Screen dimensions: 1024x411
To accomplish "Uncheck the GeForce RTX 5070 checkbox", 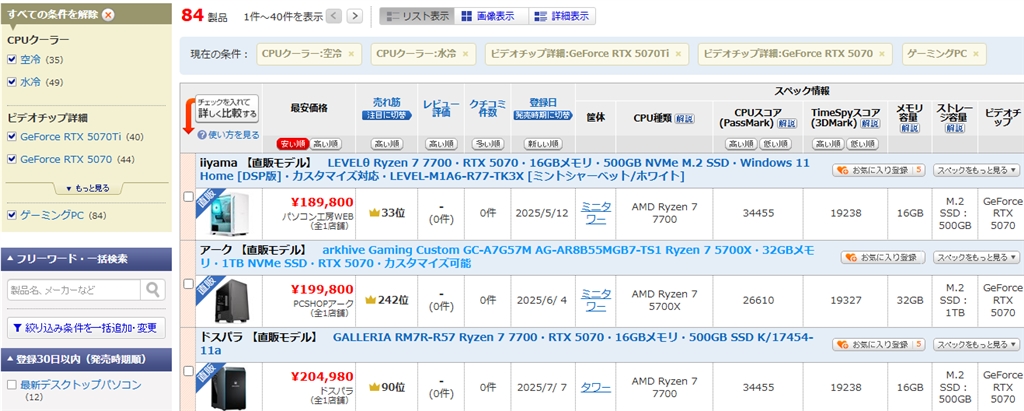I will [x=10, y=159].
